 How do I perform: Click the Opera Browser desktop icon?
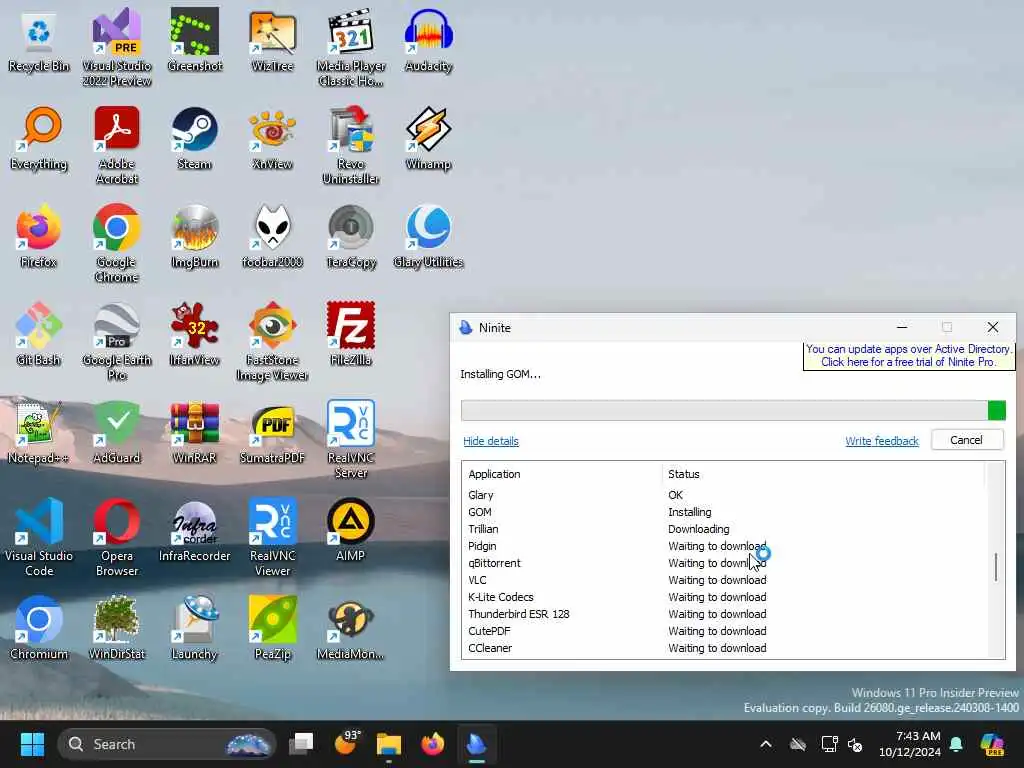117,537
